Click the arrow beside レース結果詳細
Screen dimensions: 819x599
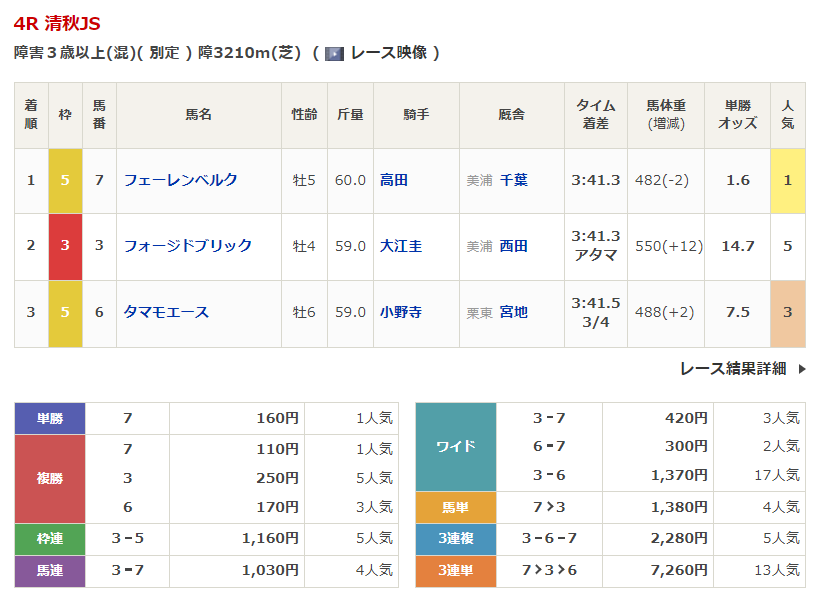(x=802, y=369)
